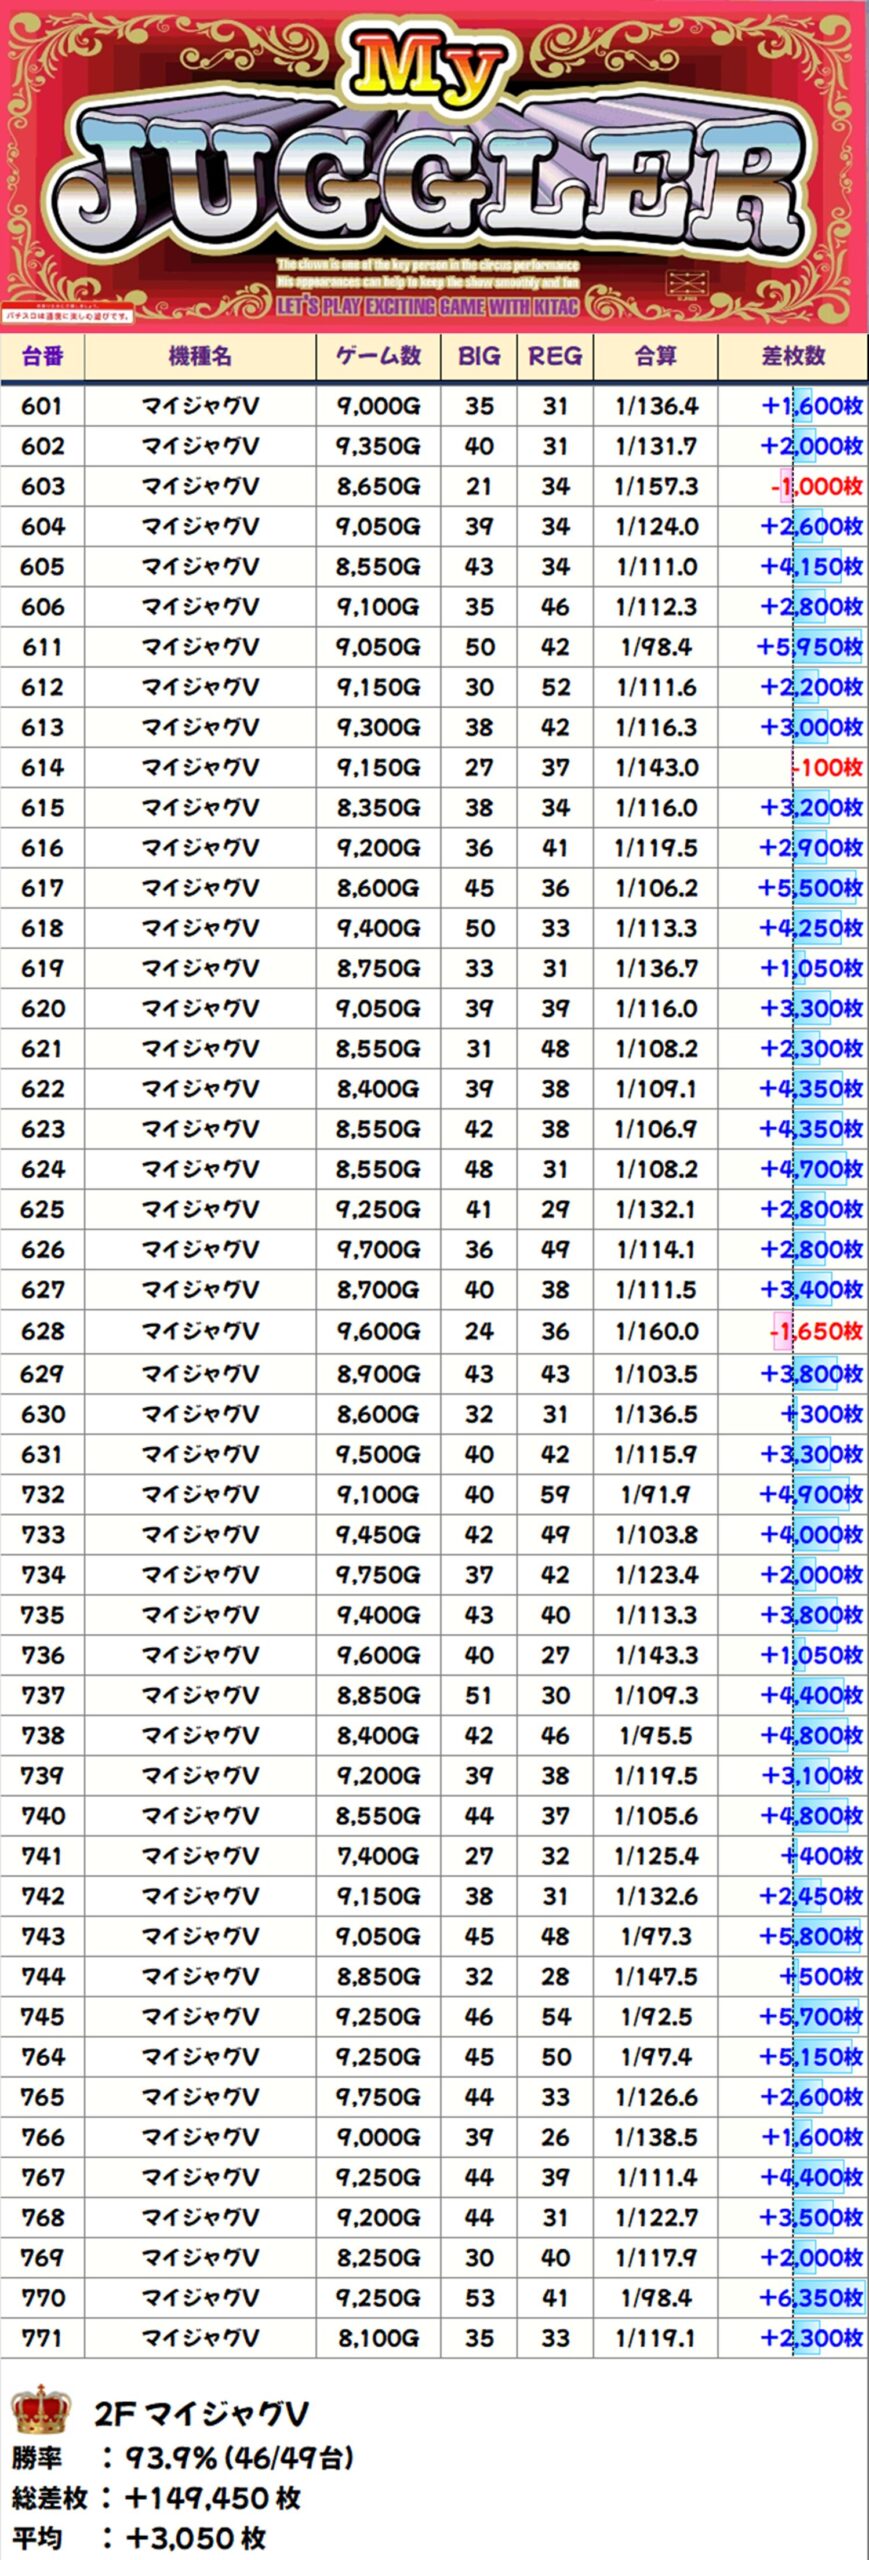This screenshot has width=869, height=2560.
Task: Click the 8,250G game count
Action: [x=378, y=2258]
